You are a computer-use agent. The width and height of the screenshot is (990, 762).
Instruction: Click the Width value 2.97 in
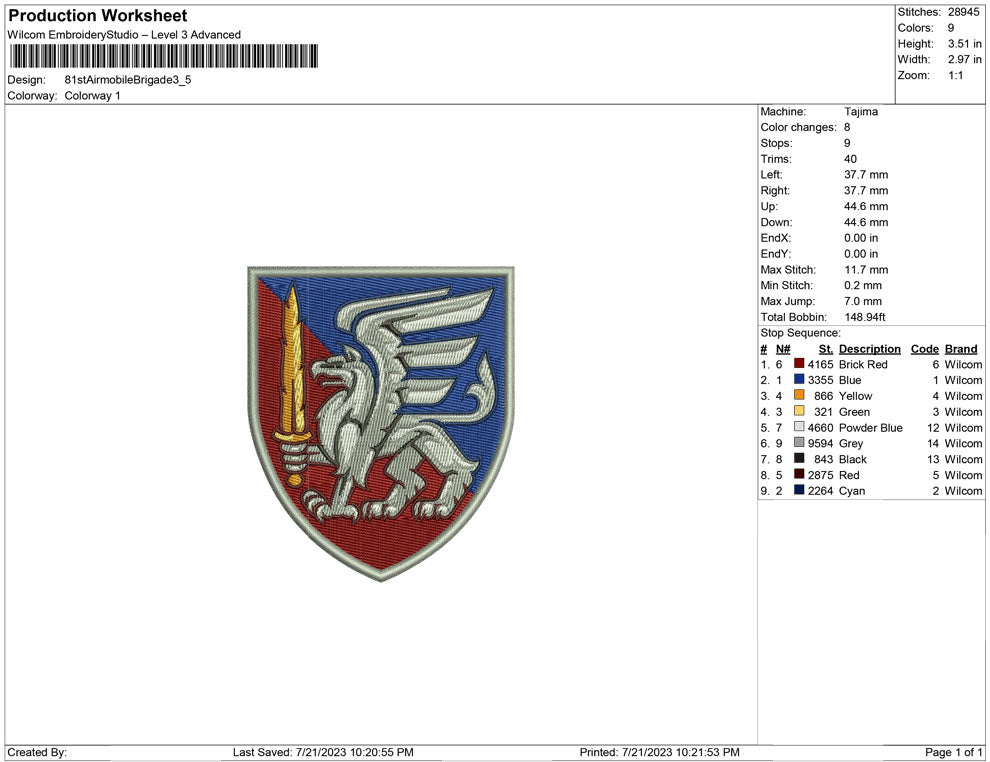pyautogui.click(x=965, y=59)
